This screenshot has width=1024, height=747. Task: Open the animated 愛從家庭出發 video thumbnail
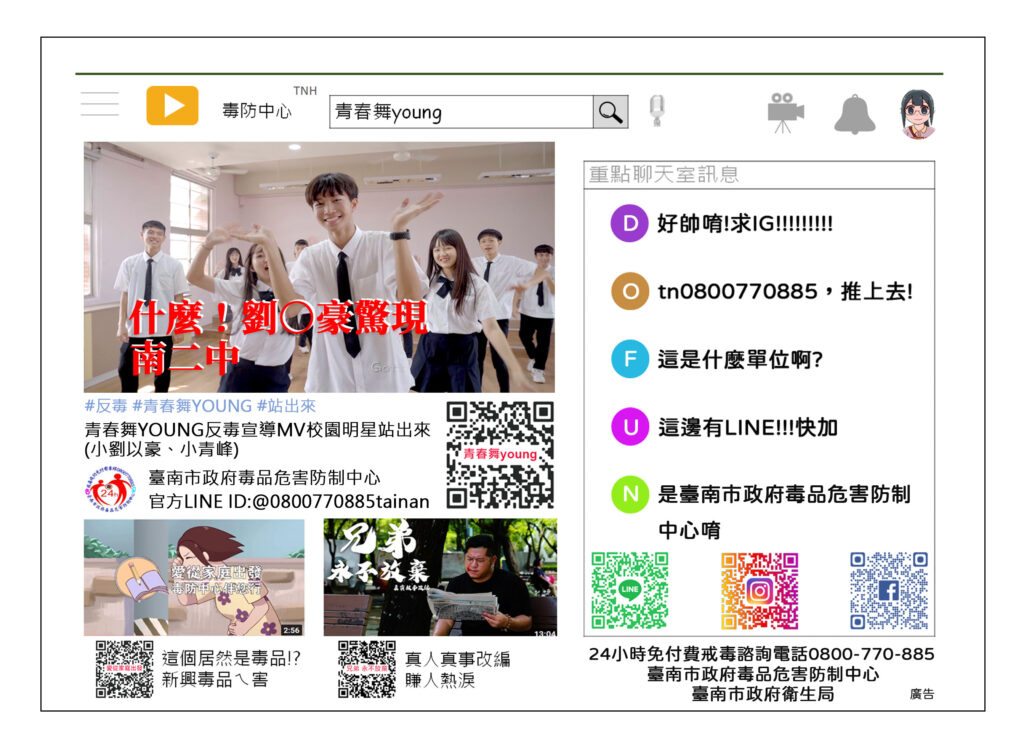194,578
